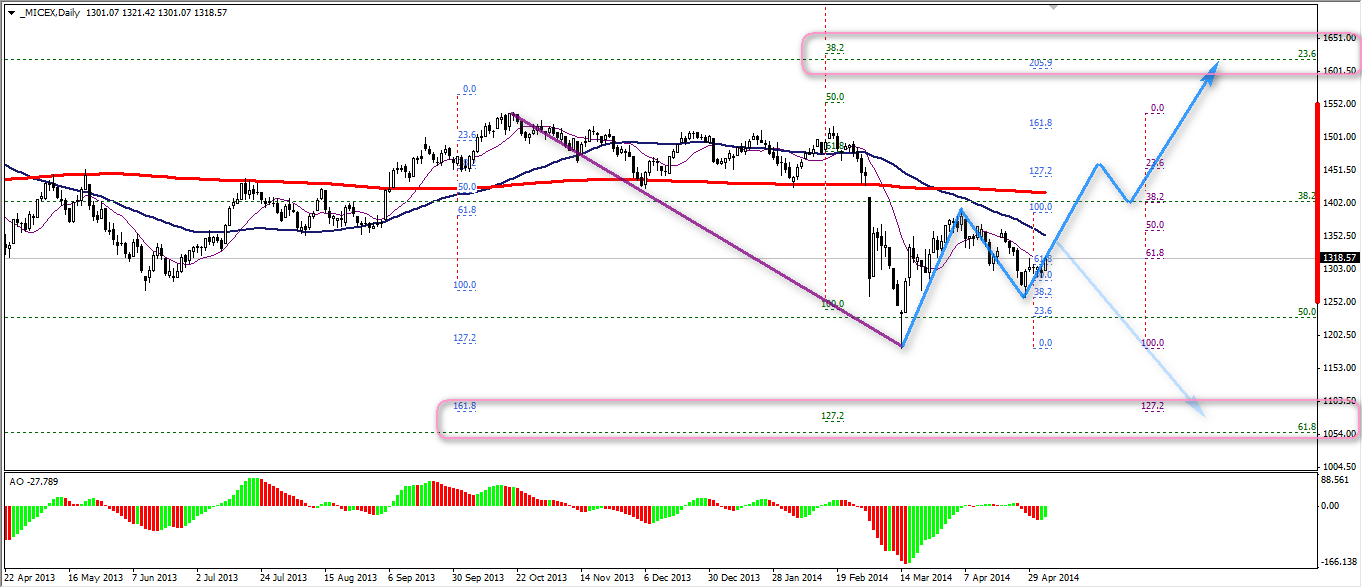Click the 1601.50 price axis label
The image size is (1362, 588).
tap(1339, 71)
